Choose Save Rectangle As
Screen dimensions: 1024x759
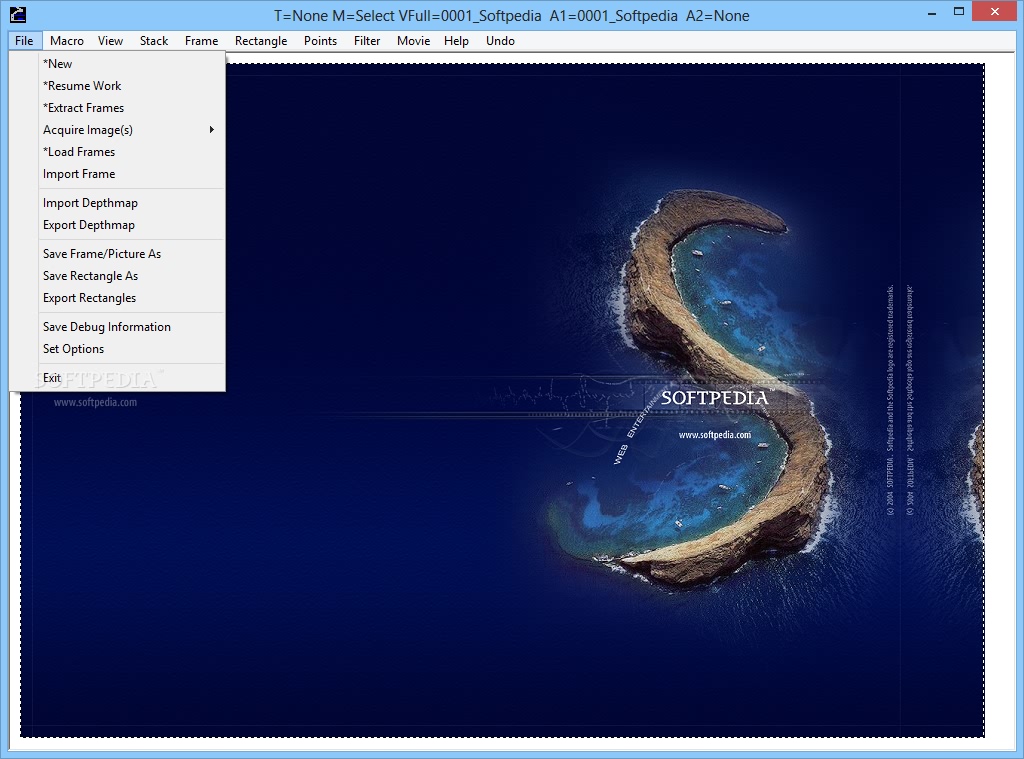click(118, 276)
